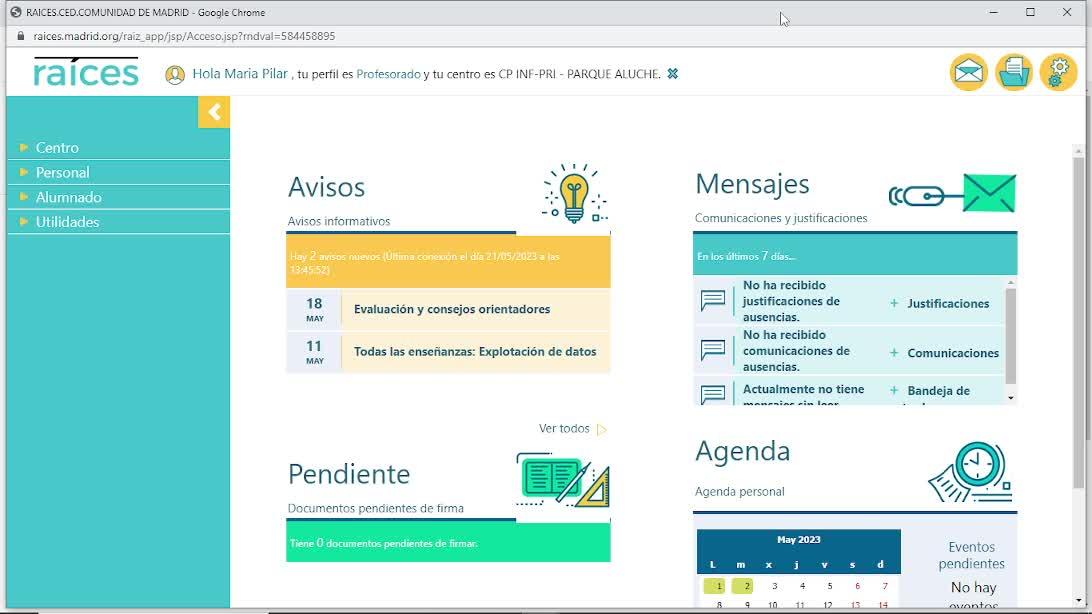
Task: Open the Bandeja de link
Action: 938,391
